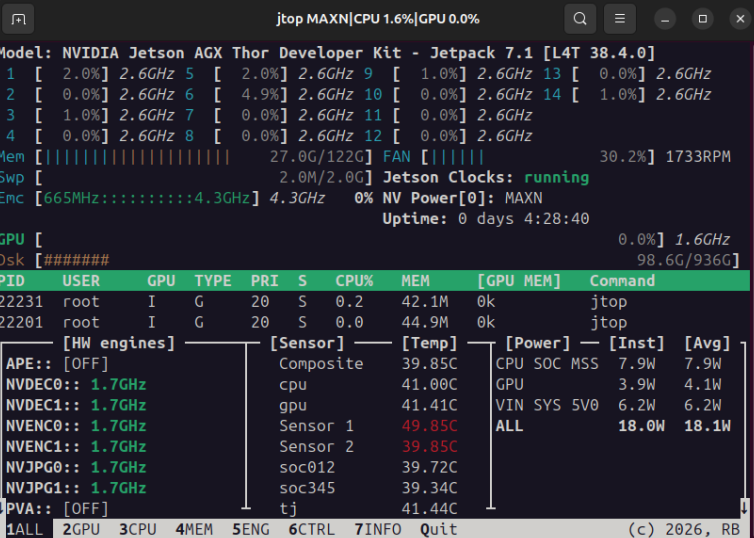Click the soc012 sensor row
The height and width of the screenshot is (538, 754).
coord(368,467)
